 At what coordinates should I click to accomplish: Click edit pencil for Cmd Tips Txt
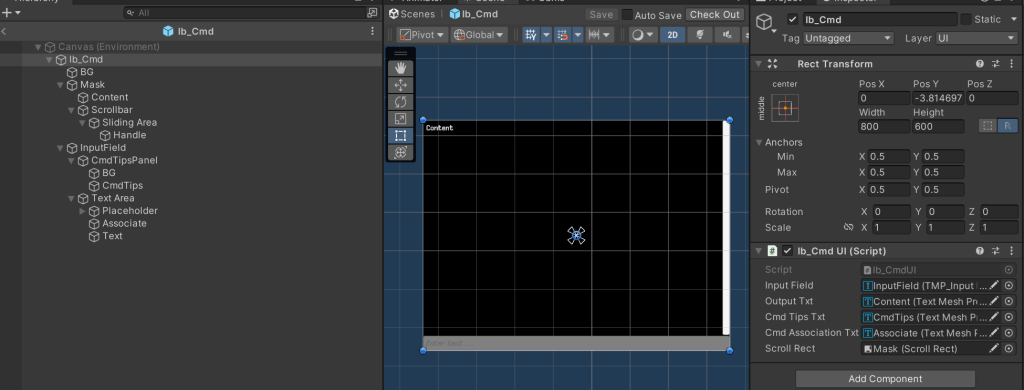point(994,317)
